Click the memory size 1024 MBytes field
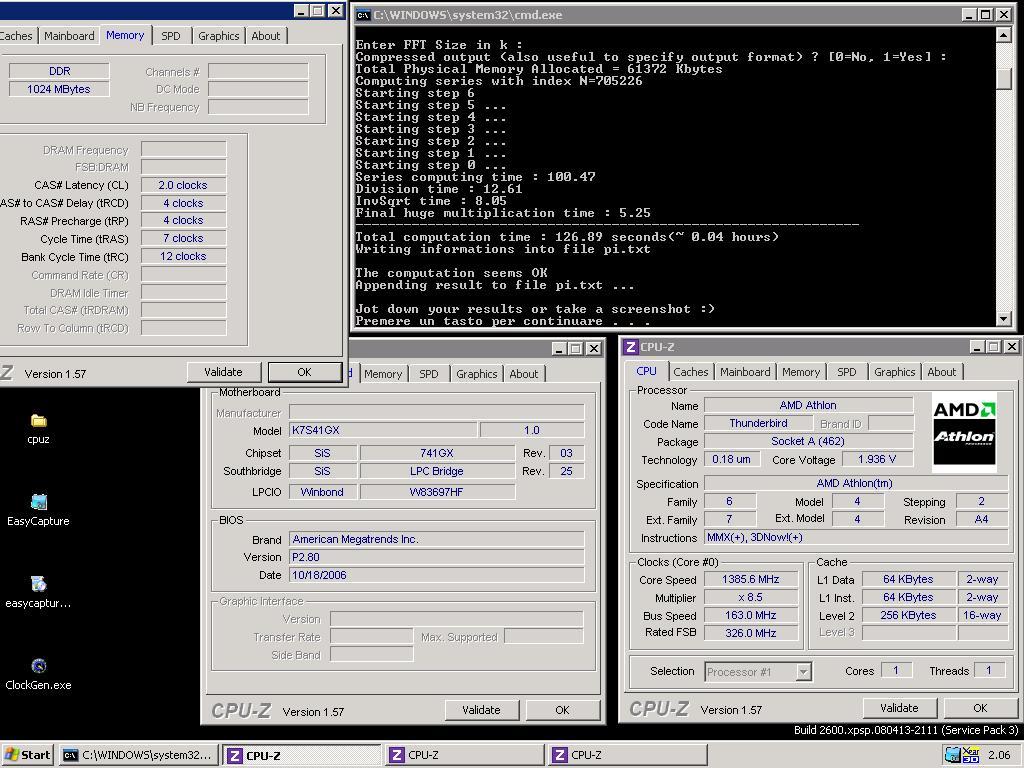The image size is (1024, 768). tap(59, 89)
